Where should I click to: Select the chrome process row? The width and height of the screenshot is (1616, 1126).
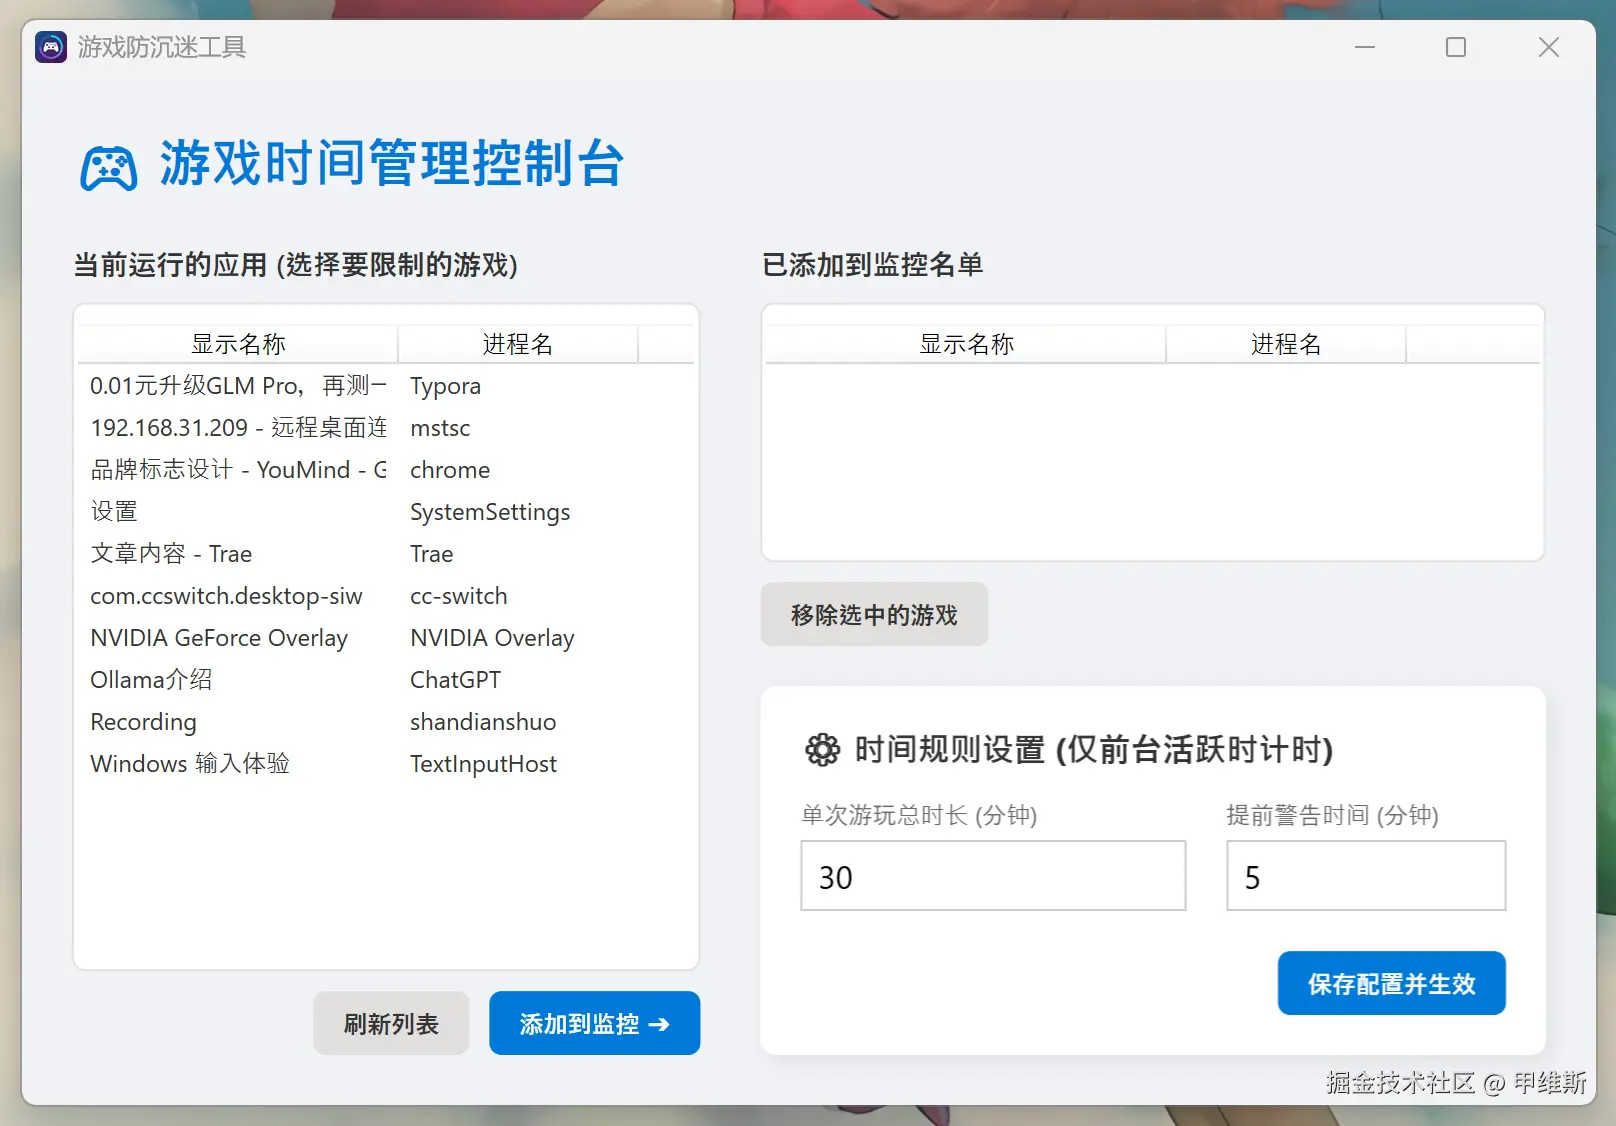(x=386, y=470)
